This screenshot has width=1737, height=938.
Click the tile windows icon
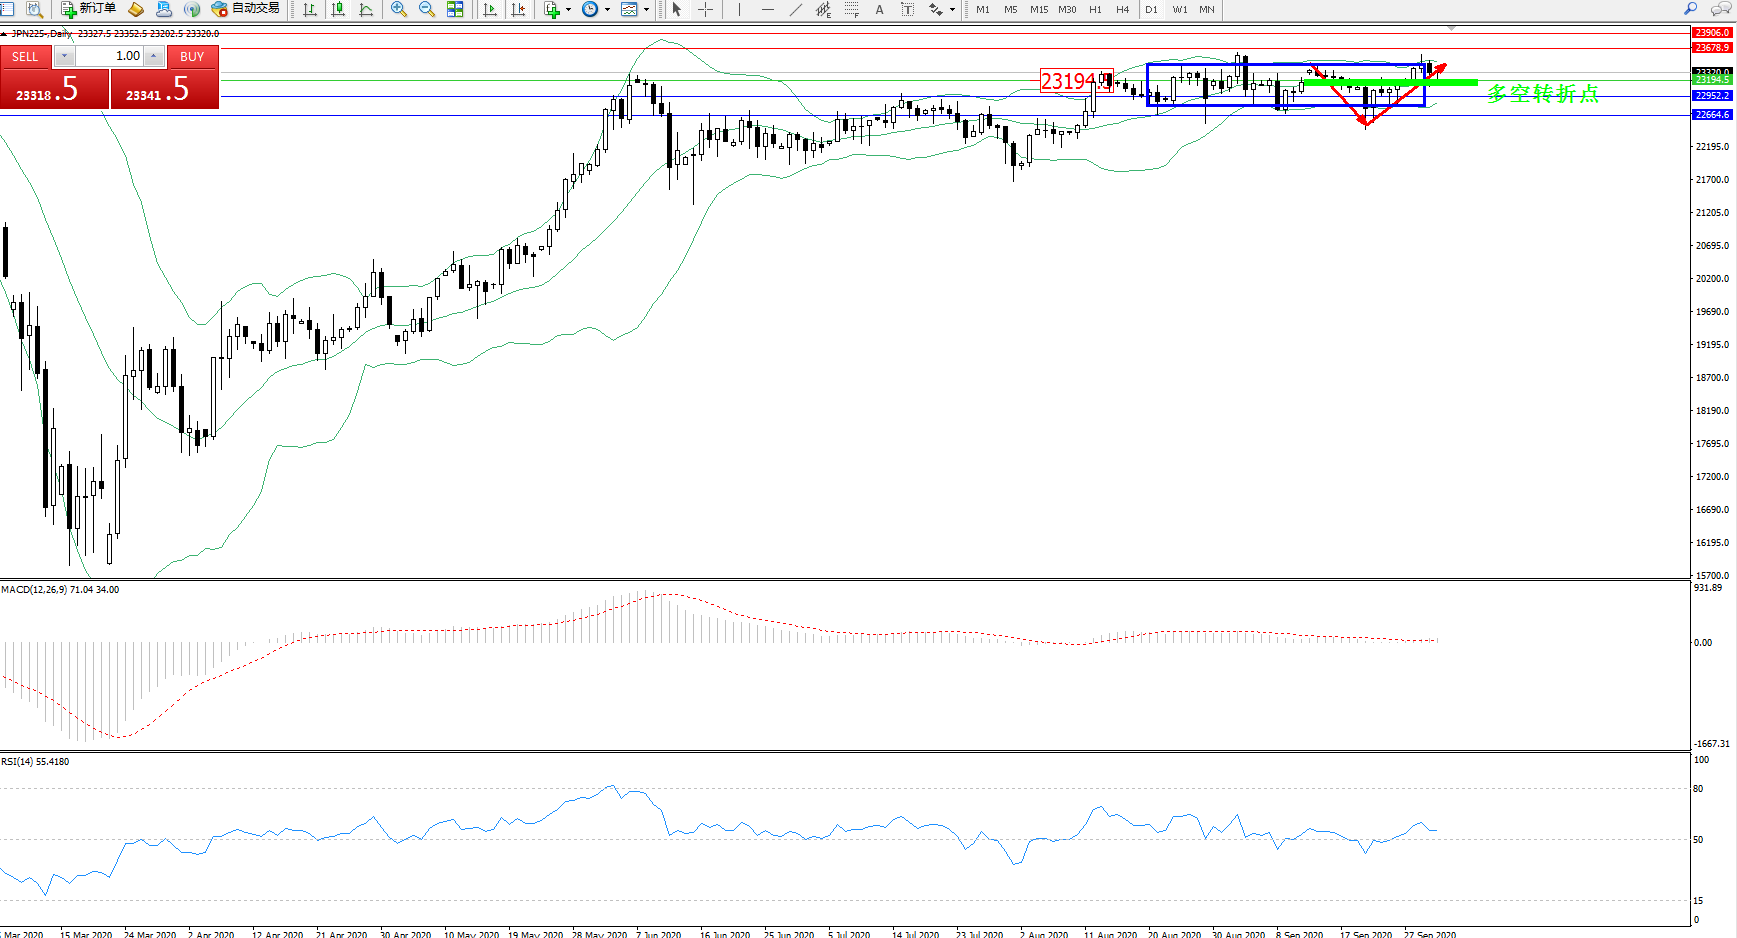click(x=455, y=9)
